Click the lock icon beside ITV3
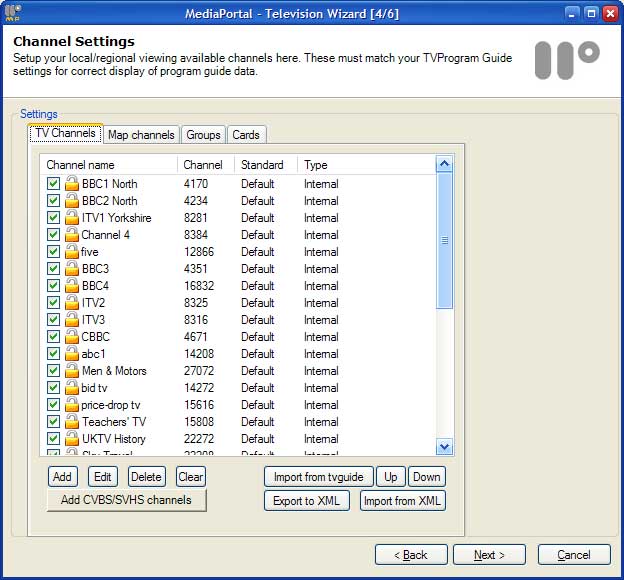The height and width of the screenshot is (580, 624). pos(72,320)
